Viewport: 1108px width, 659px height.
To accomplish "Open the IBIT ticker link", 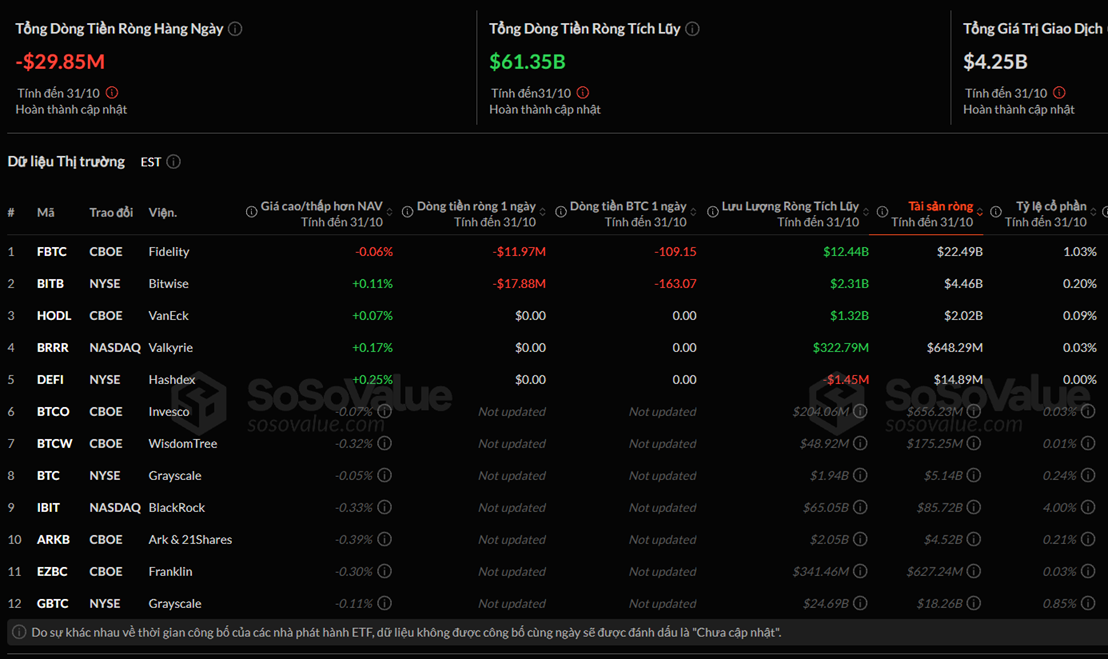I will pyautogui.click(x=48, y=508).
